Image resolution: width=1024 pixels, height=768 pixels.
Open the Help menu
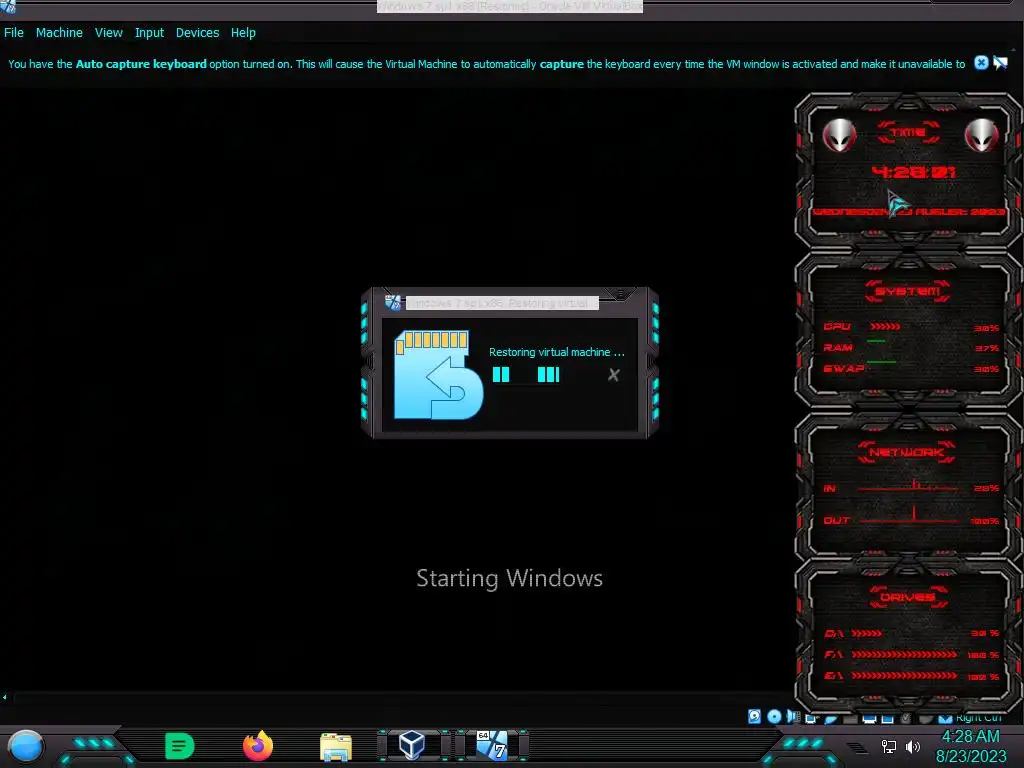click(x=243, y=33)
